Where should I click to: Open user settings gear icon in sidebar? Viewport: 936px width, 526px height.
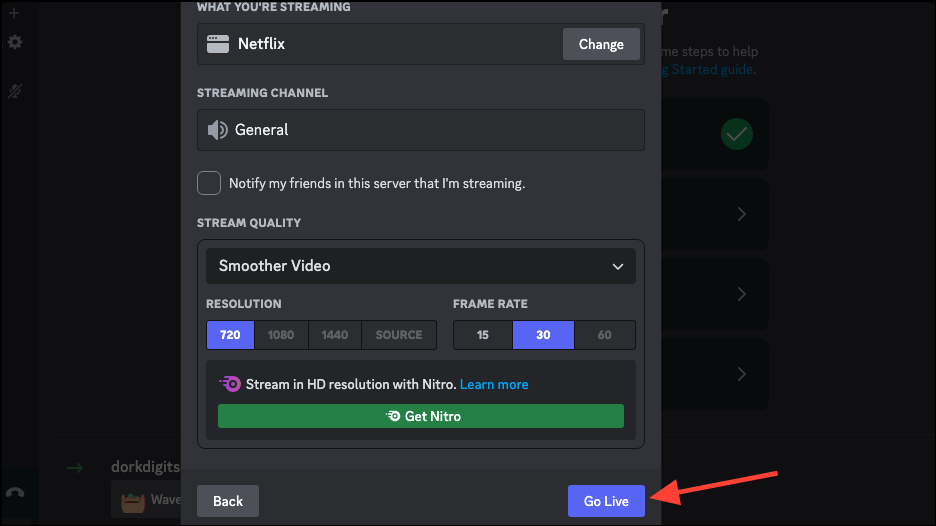pyautogui.click(x=15, y=42)
